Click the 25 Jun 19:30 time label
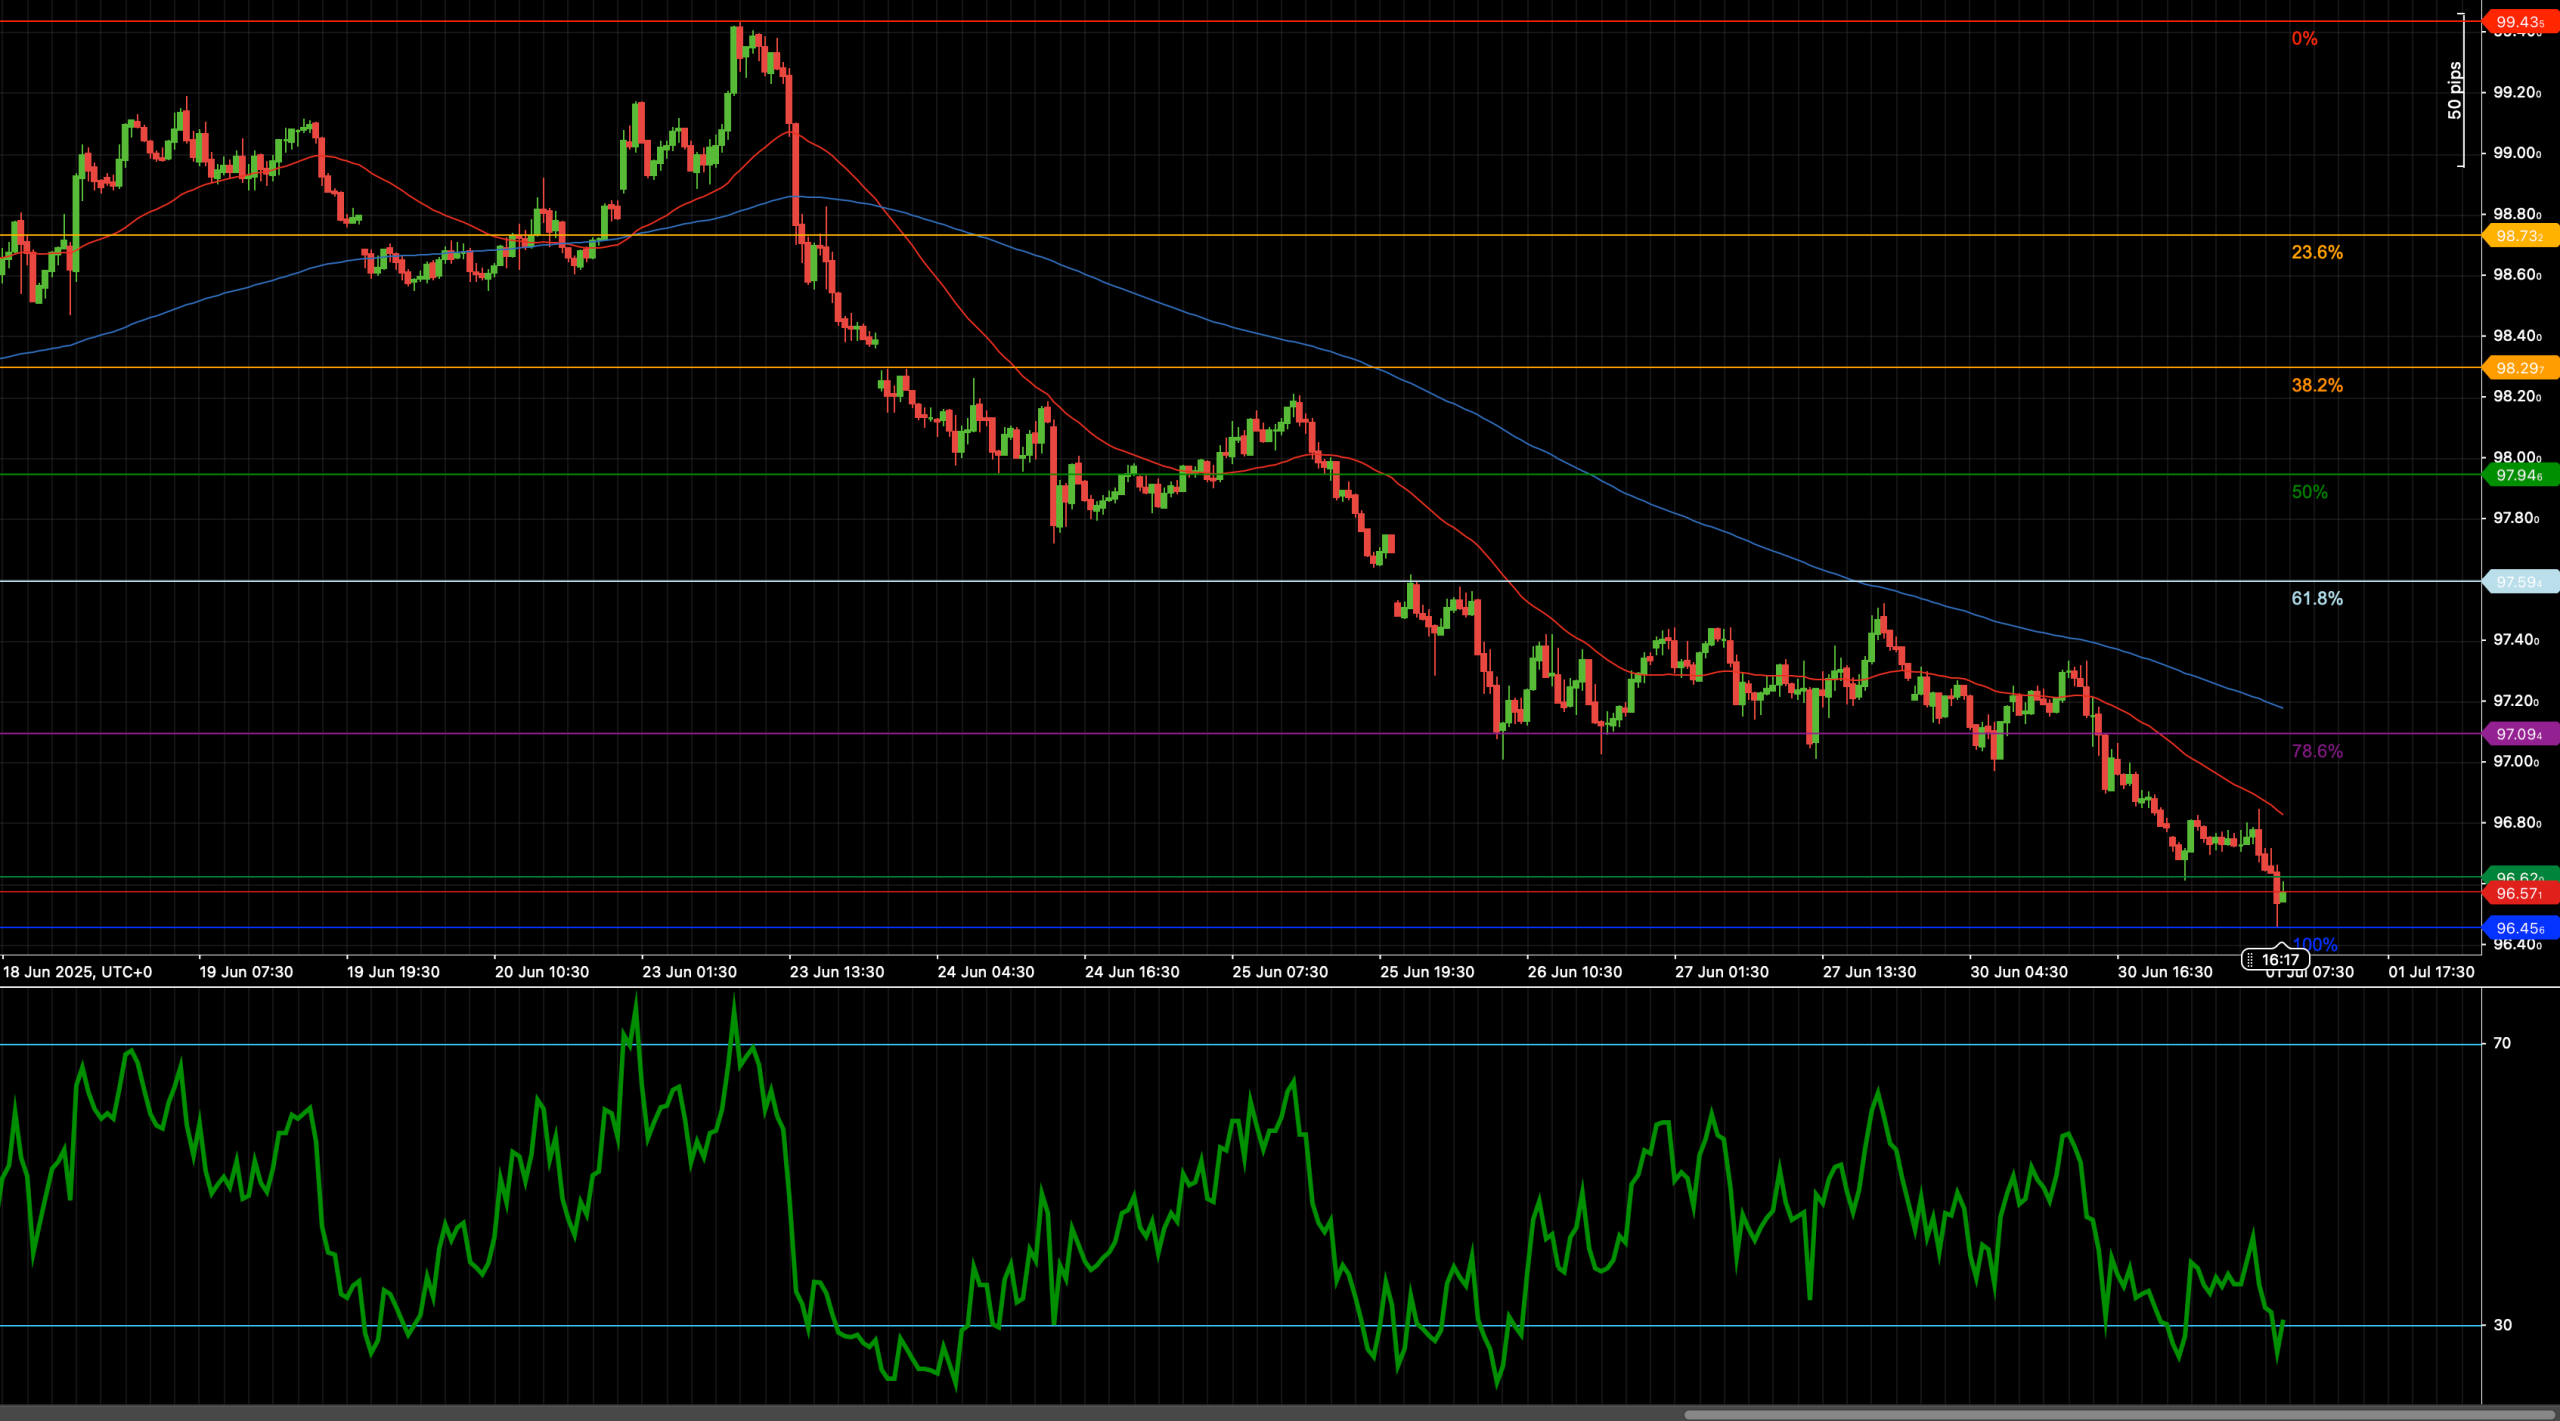2560x1421 pixels. (x=1427, y=972)
